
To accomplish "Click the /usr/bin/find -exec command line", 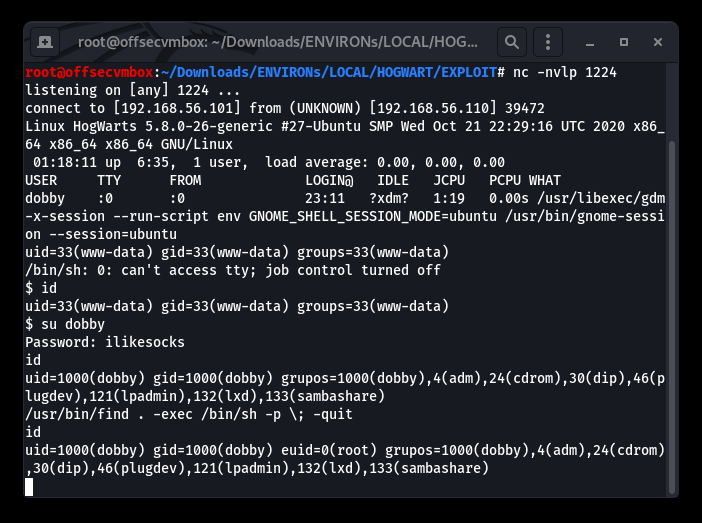I will click(189, 414).
